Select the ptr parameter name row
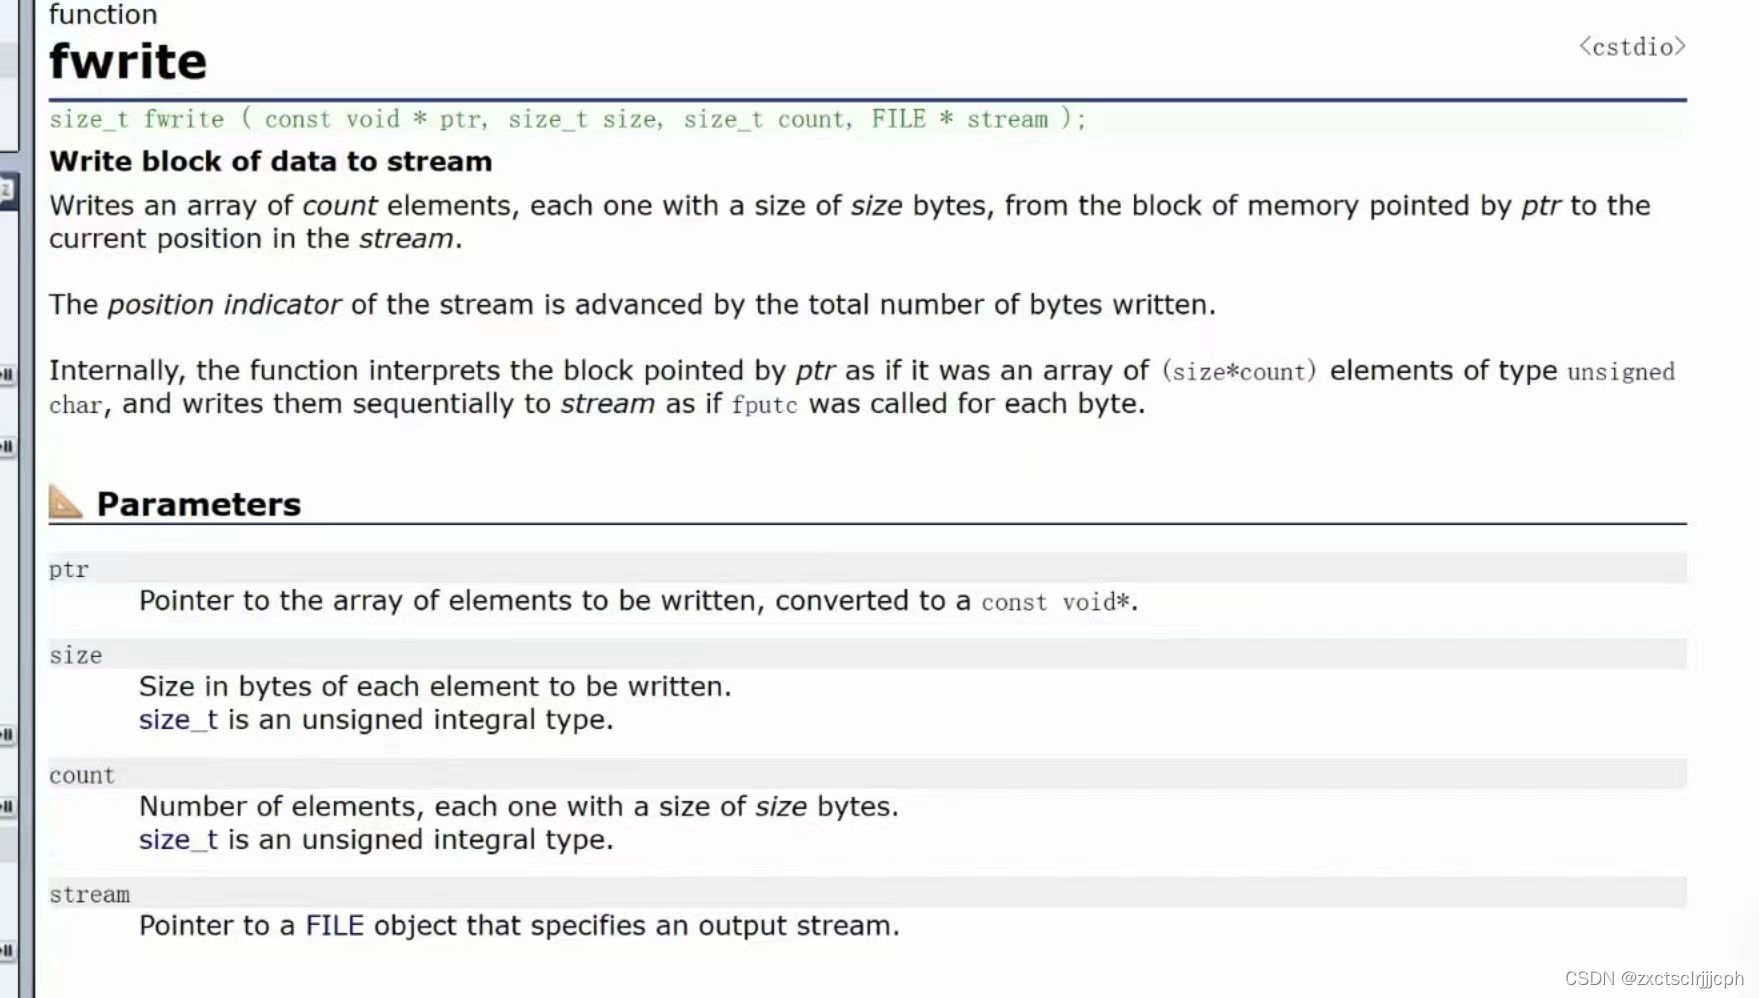This screenshot has height=998, width=1759. pyautogui.click(x=868, y=569)
